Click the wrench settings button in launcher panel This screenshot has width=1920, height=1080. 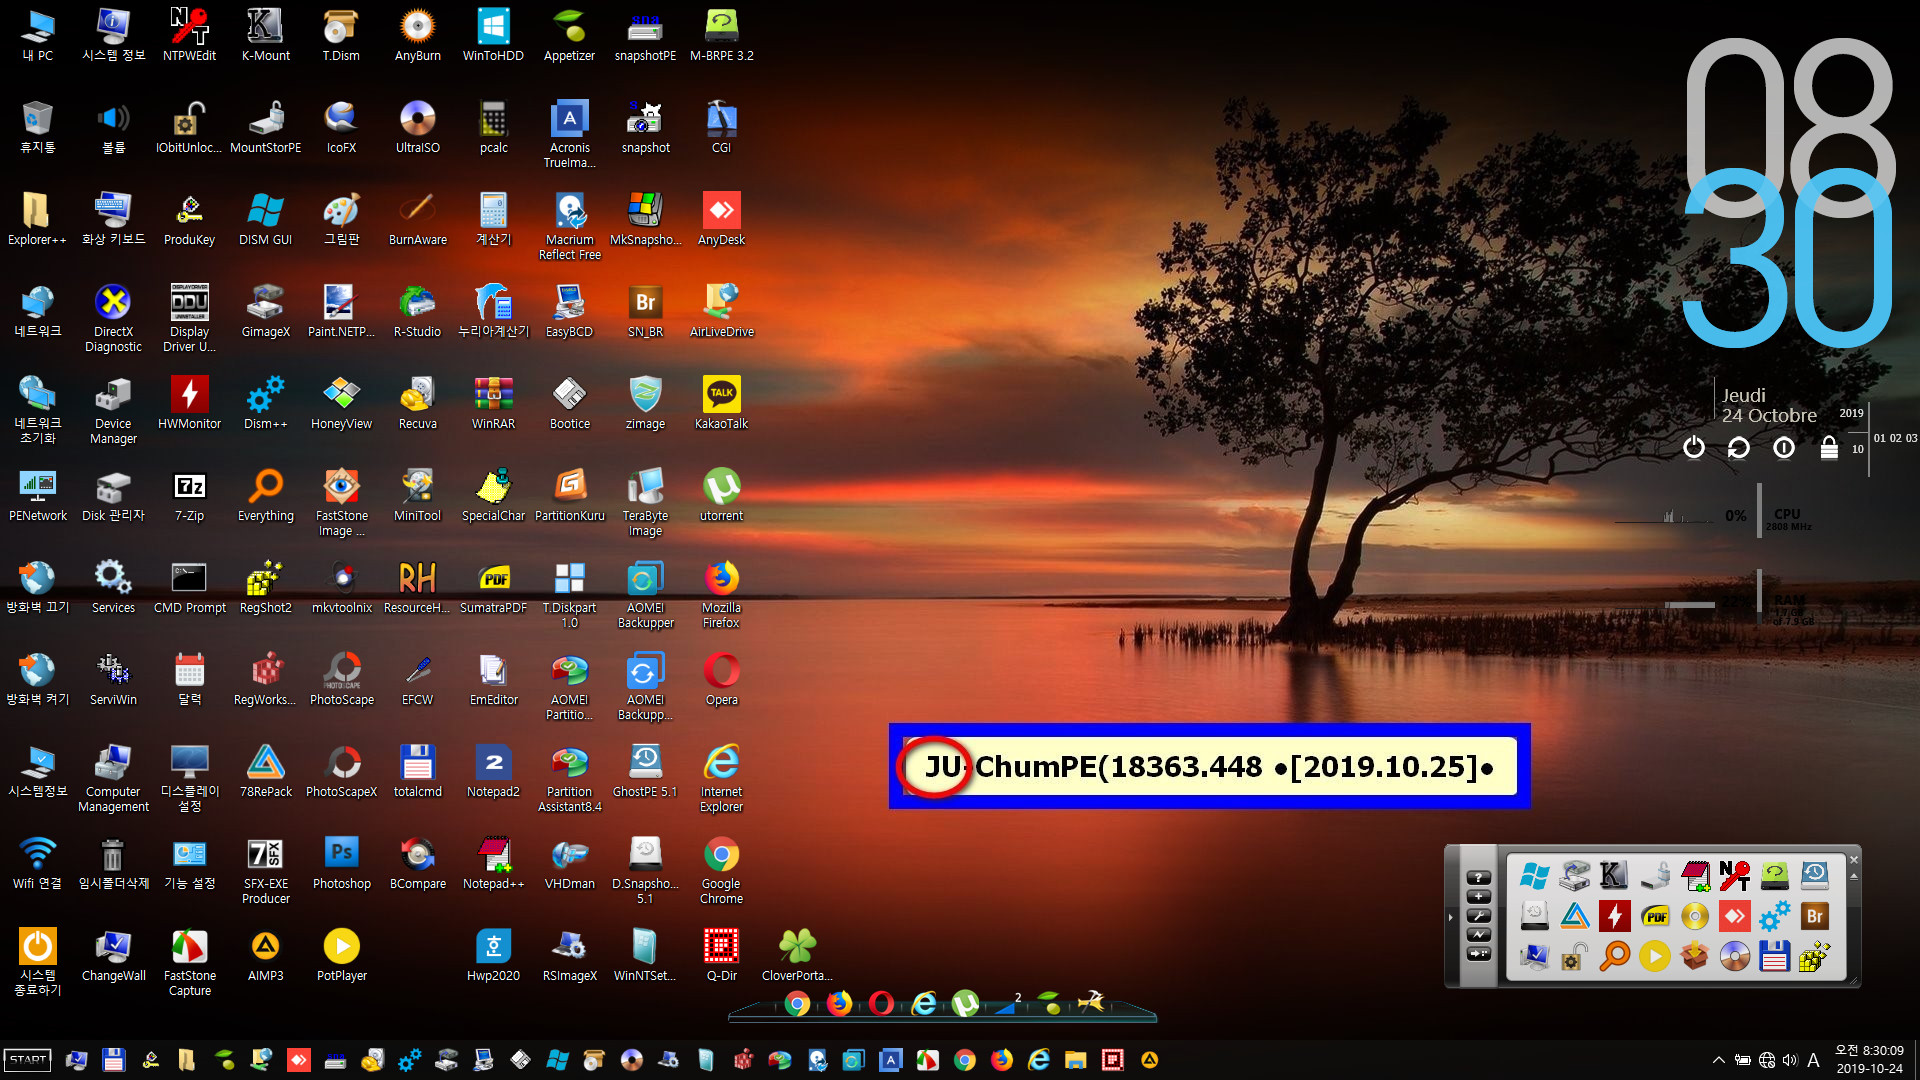[x=1478, y=915]
